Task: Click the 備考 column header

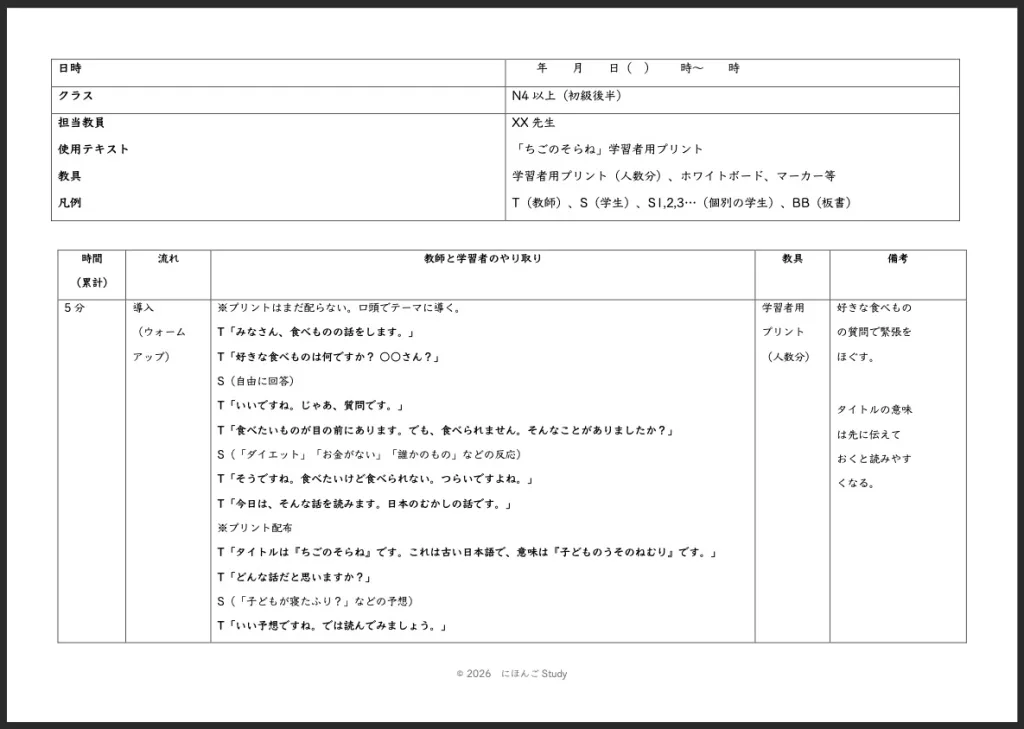Action: click(x=897, y=259)
